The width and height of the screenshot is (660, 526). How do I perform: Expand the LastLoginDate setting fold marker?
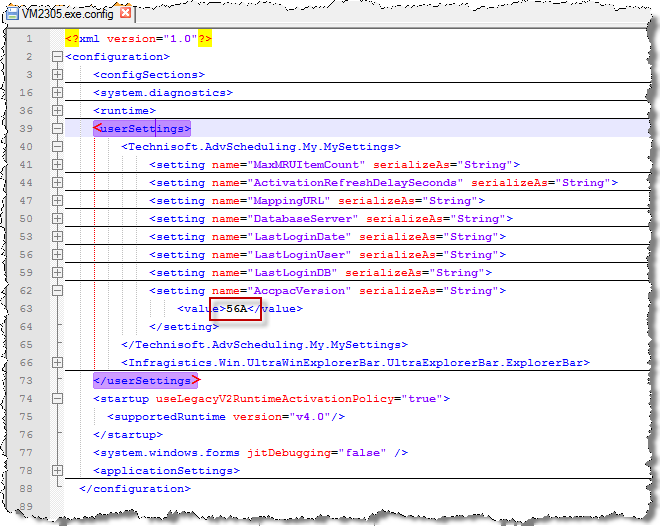point(57,236)
